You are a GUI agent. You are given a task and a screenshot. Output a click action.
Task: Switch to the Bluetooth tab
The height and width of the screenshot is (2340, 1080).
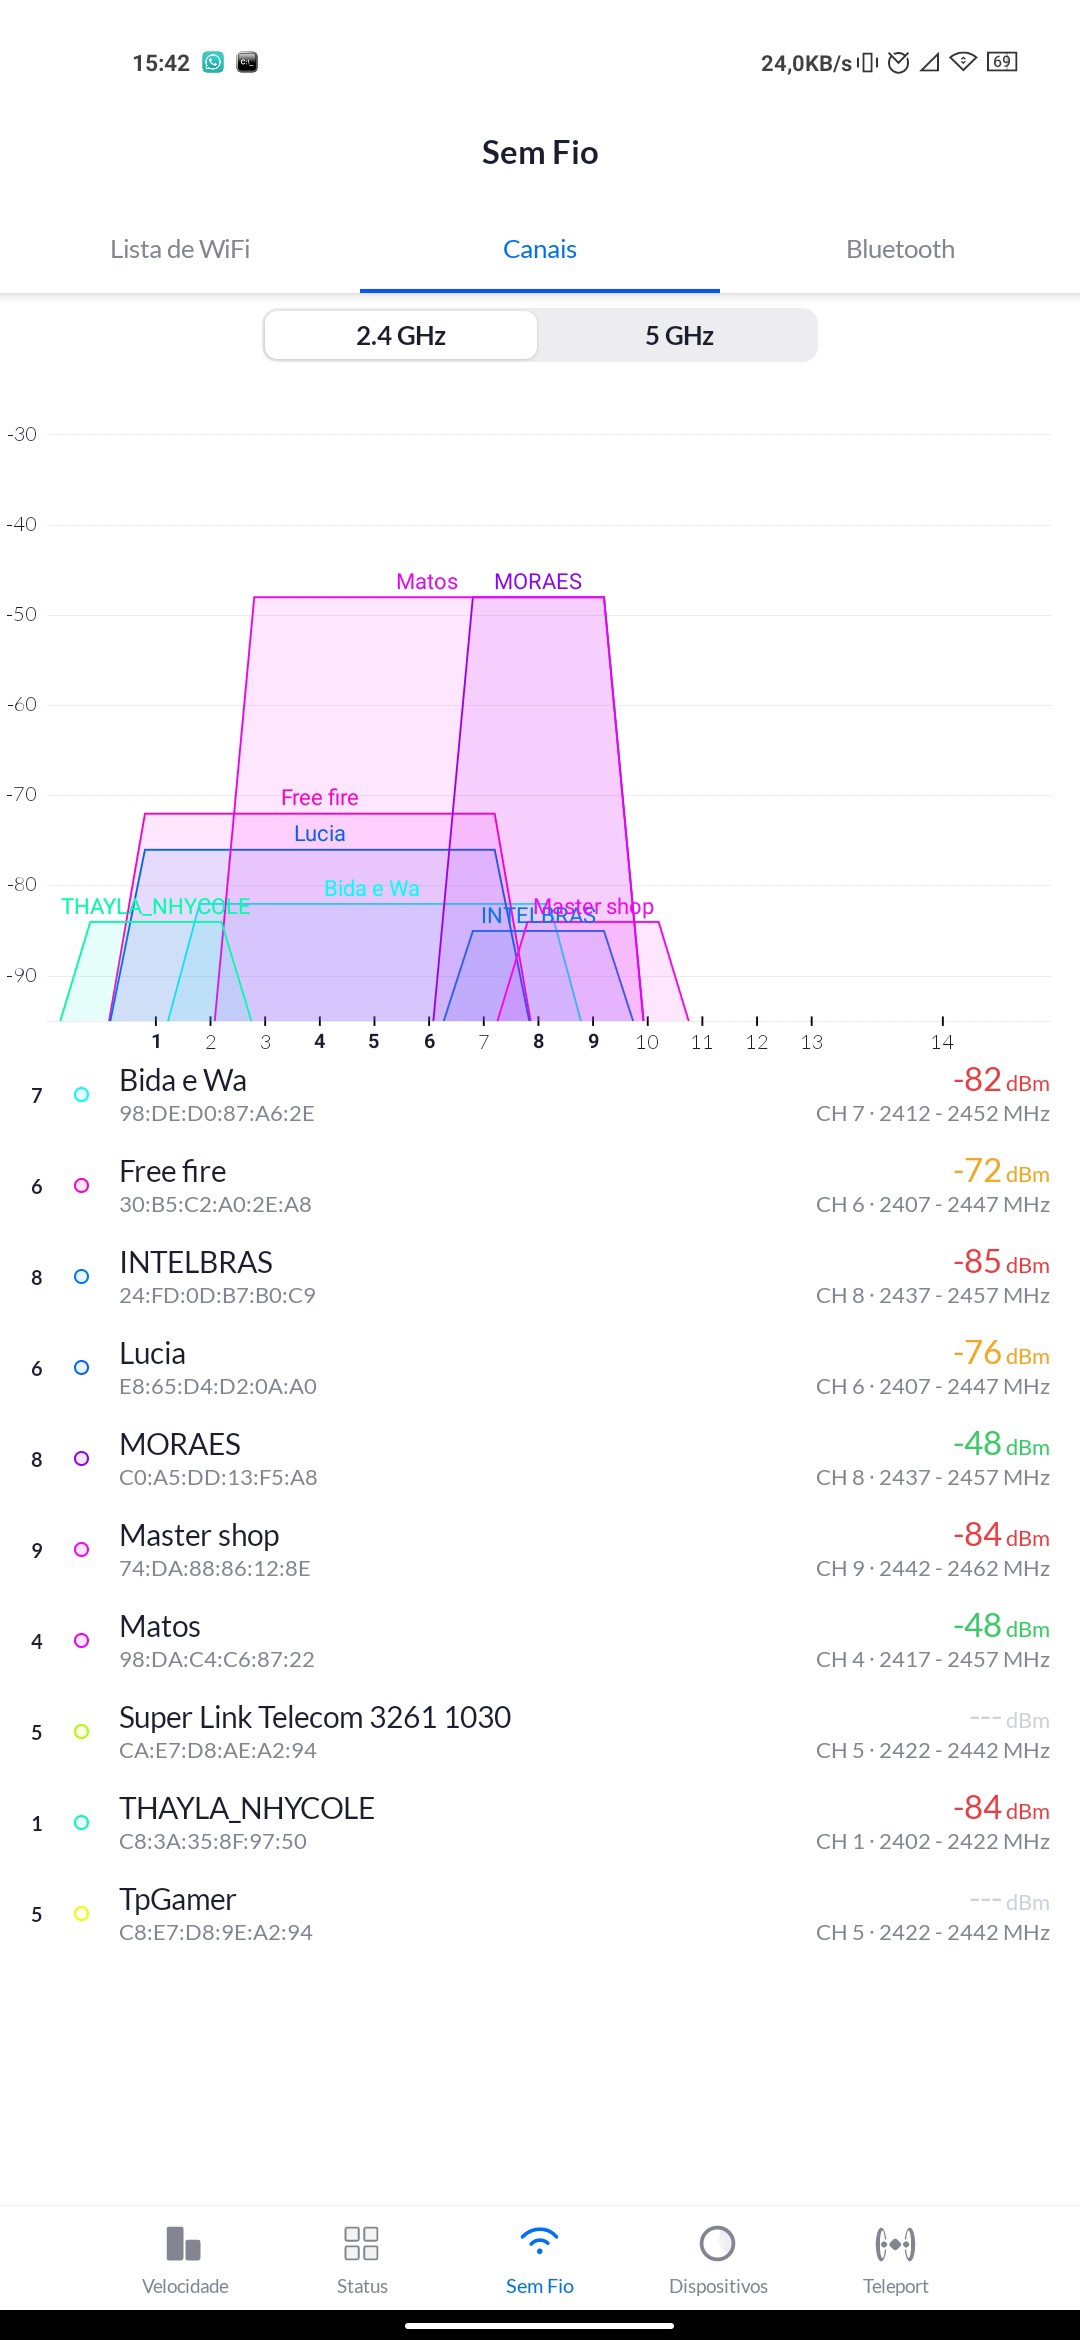point(900,249)
